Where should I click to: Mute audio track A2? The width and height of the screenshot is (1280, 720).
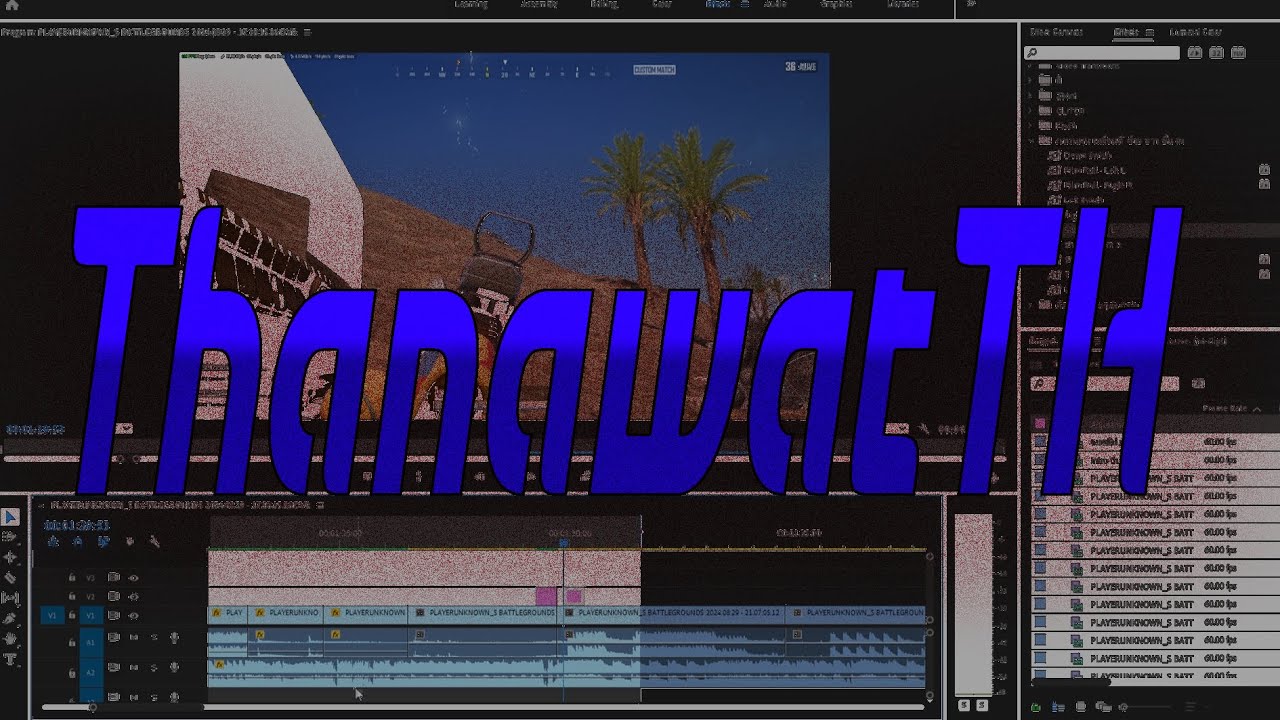tap(134, 667)
